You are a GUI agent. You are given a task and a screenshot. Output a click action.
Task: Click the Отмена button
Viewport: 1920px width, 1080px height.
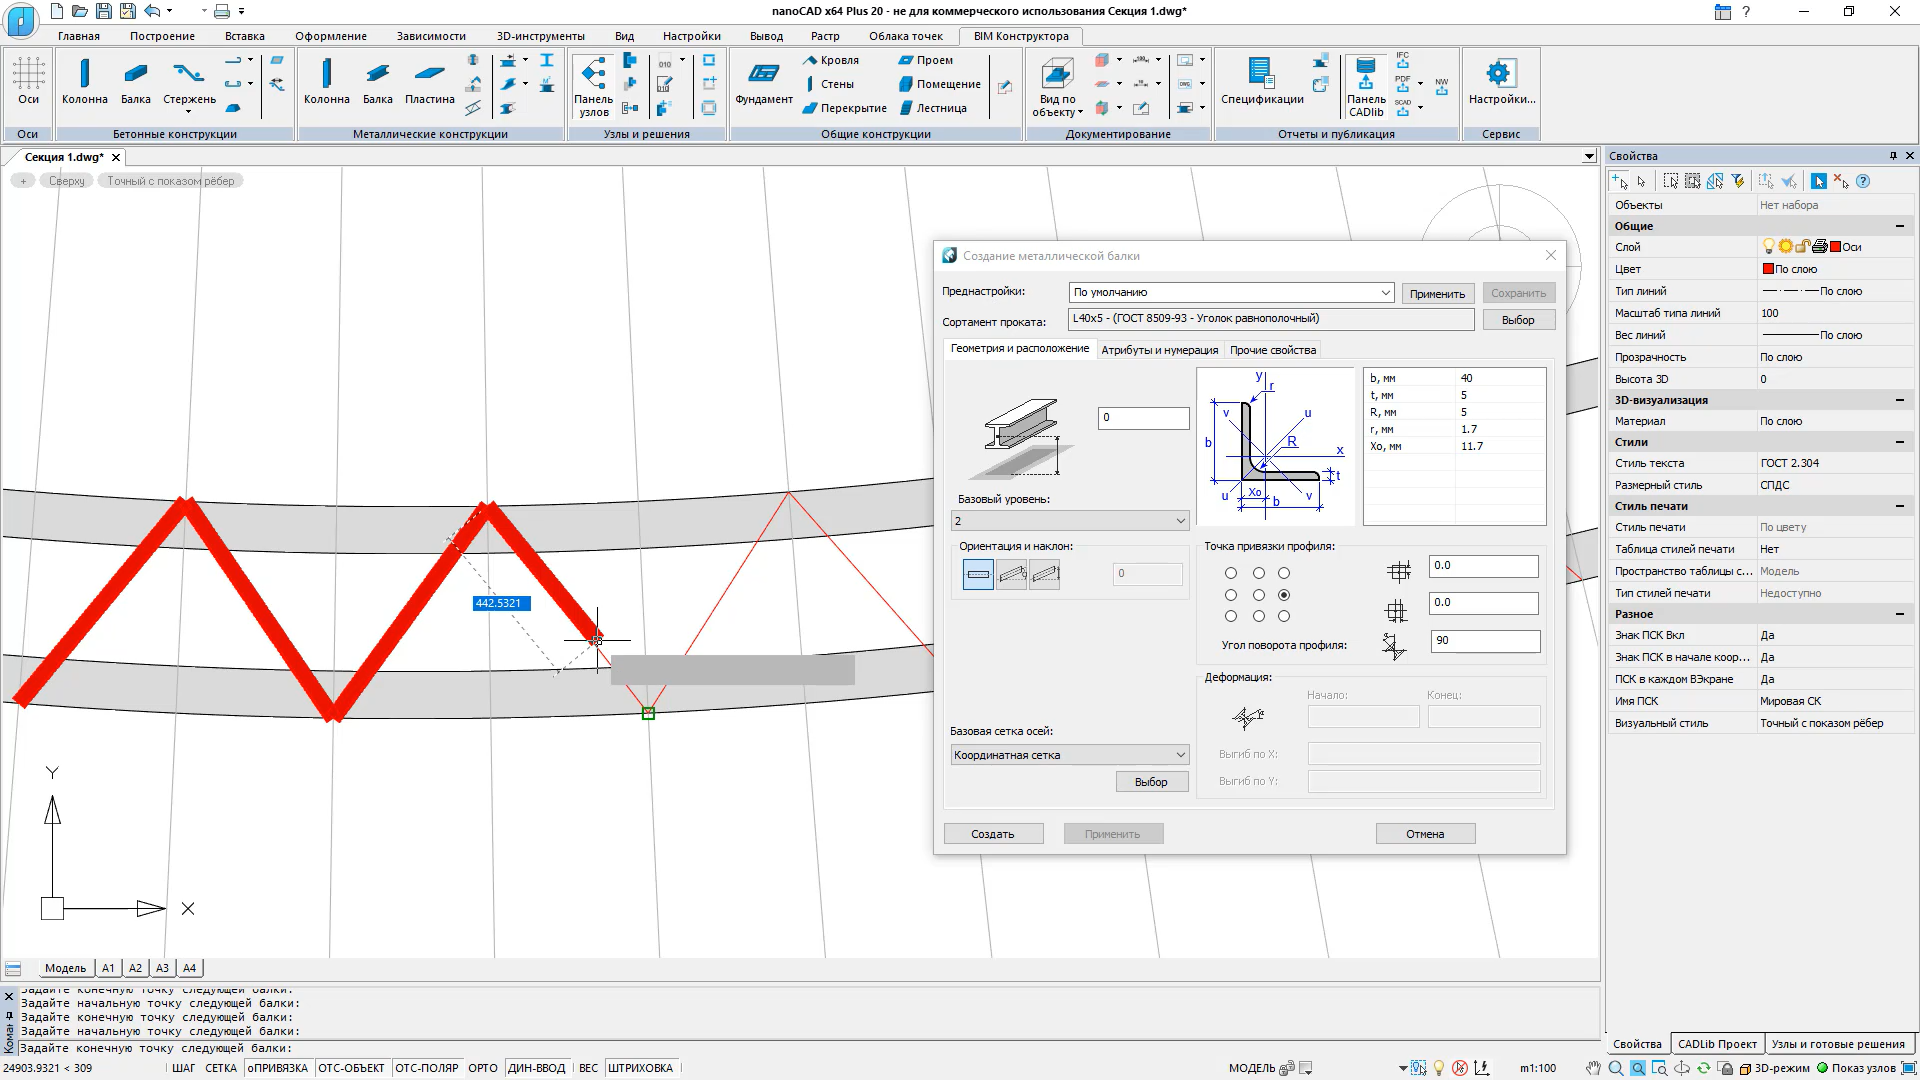point(1424,834)
